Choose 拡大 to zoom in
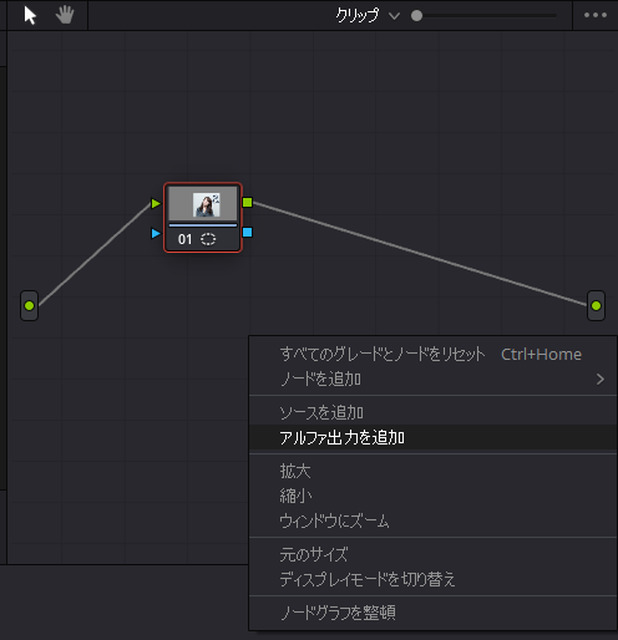This screenshot has height=640, width=618. (433, 471)
